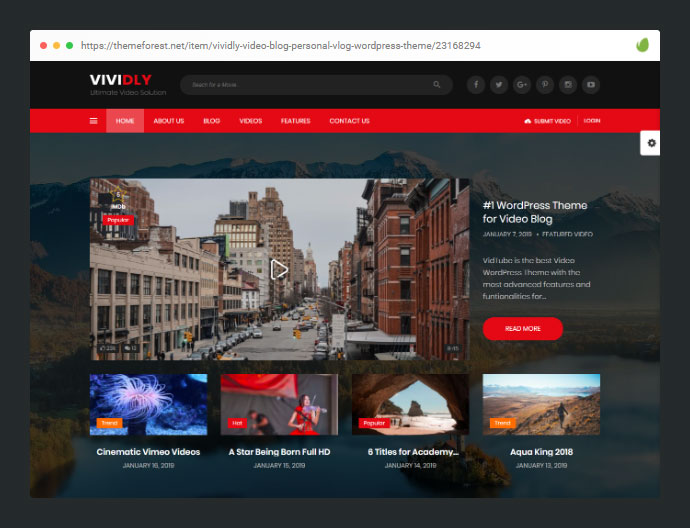Click the likes counter on featured video
This screenshot has width=690, height=528.
point(108,348)
